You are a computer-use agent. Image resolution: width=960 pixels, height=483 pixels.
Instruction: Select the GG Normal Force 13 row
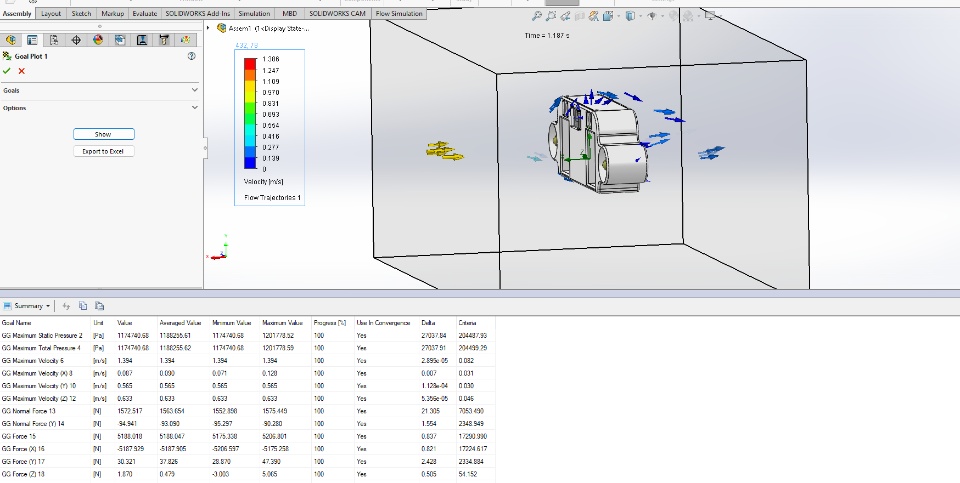pyautogui.click(x=247, y=411)
